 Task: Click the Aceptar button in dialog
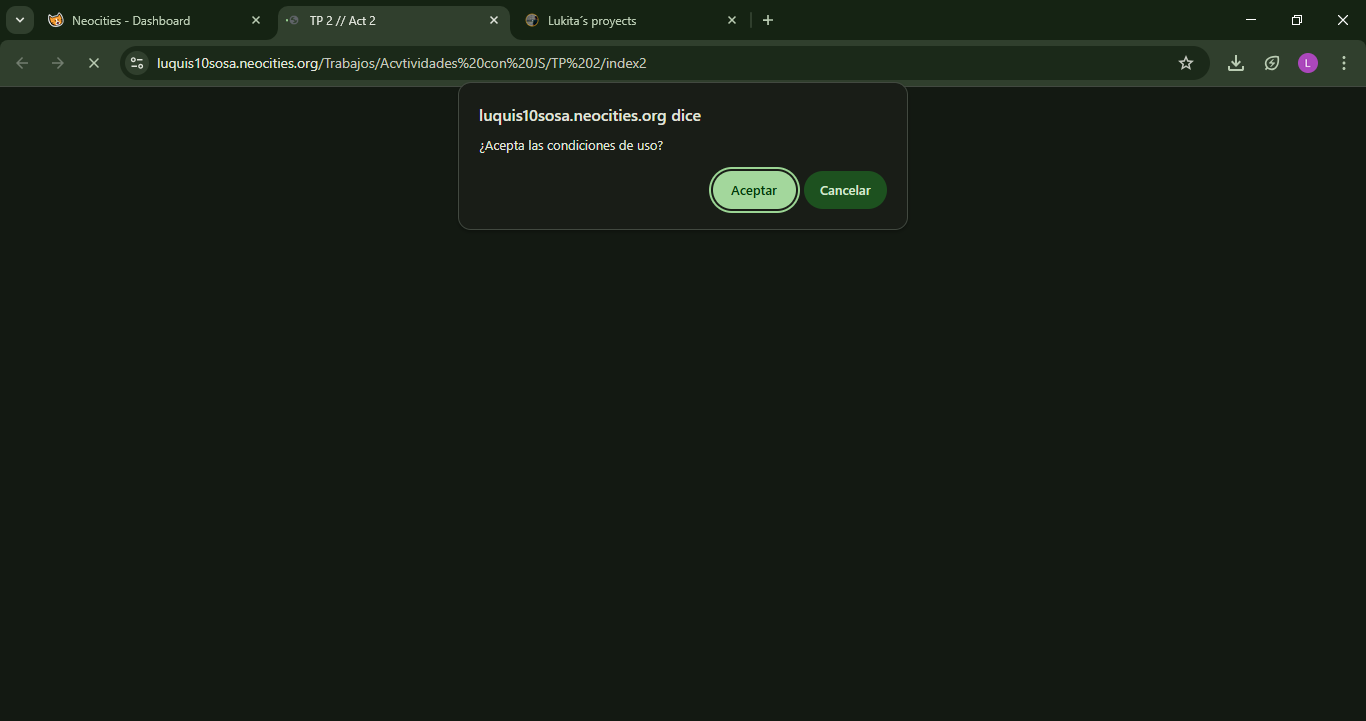pyautogui.click(x=754, y=190)
